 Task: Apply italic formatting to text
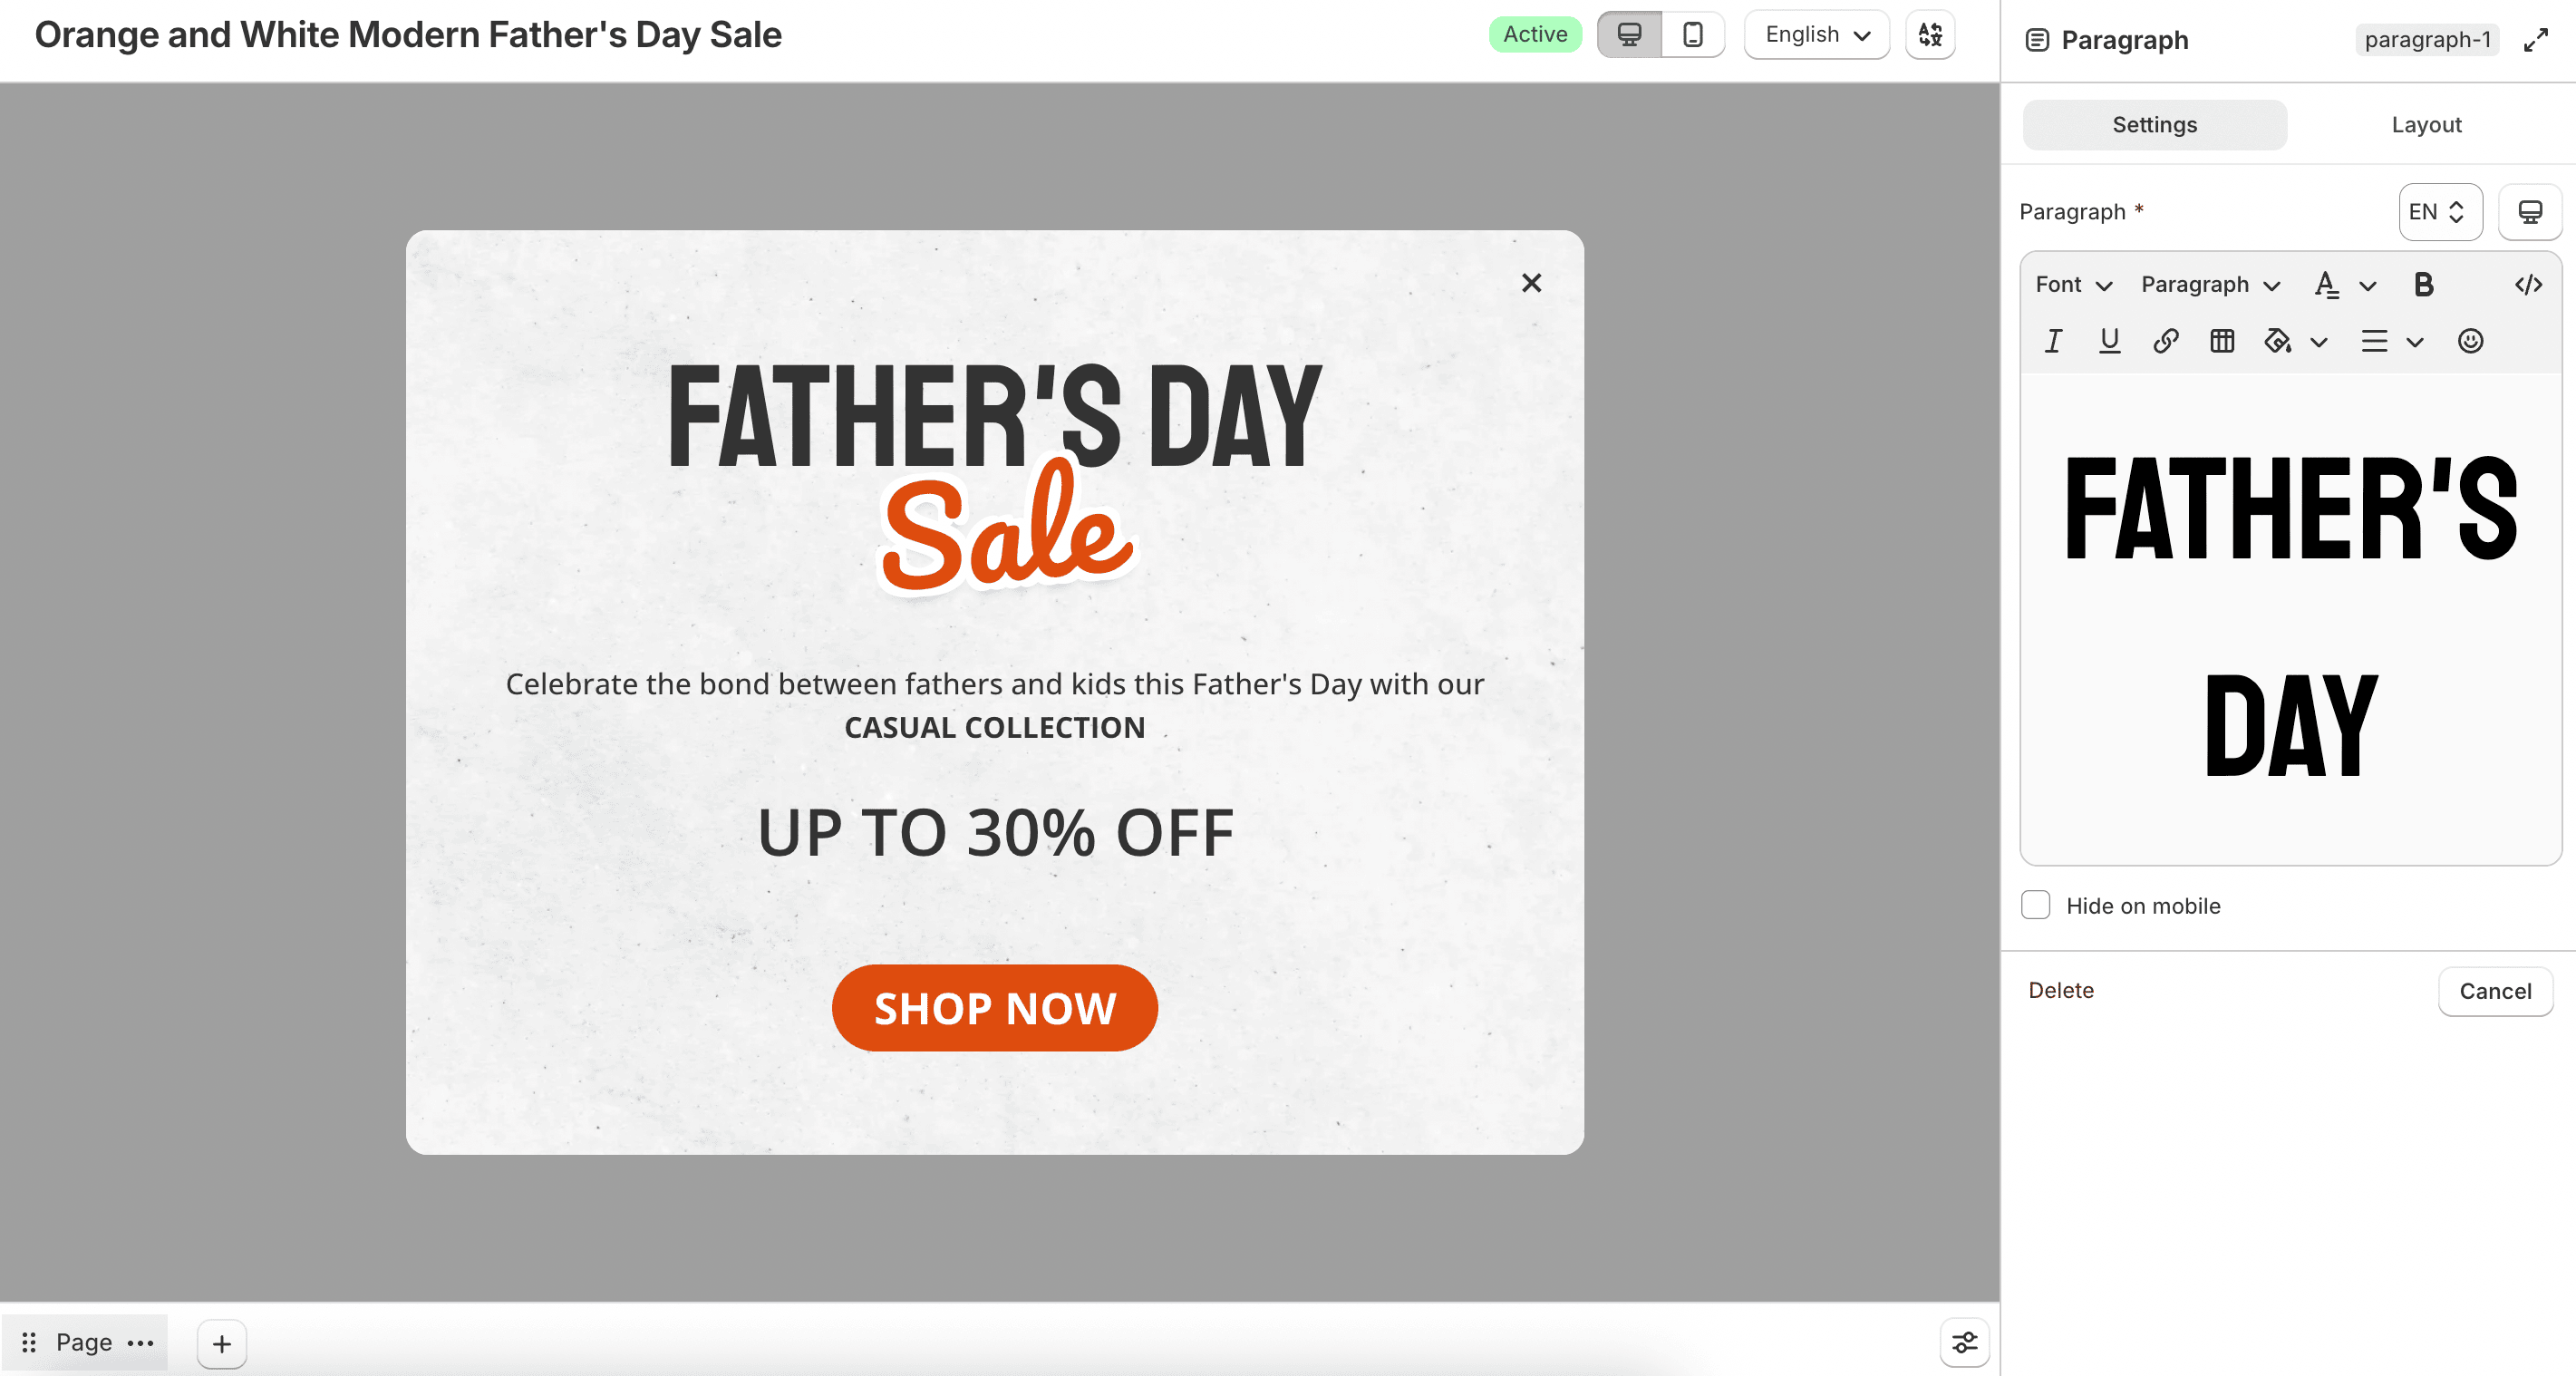[2053, 341]
